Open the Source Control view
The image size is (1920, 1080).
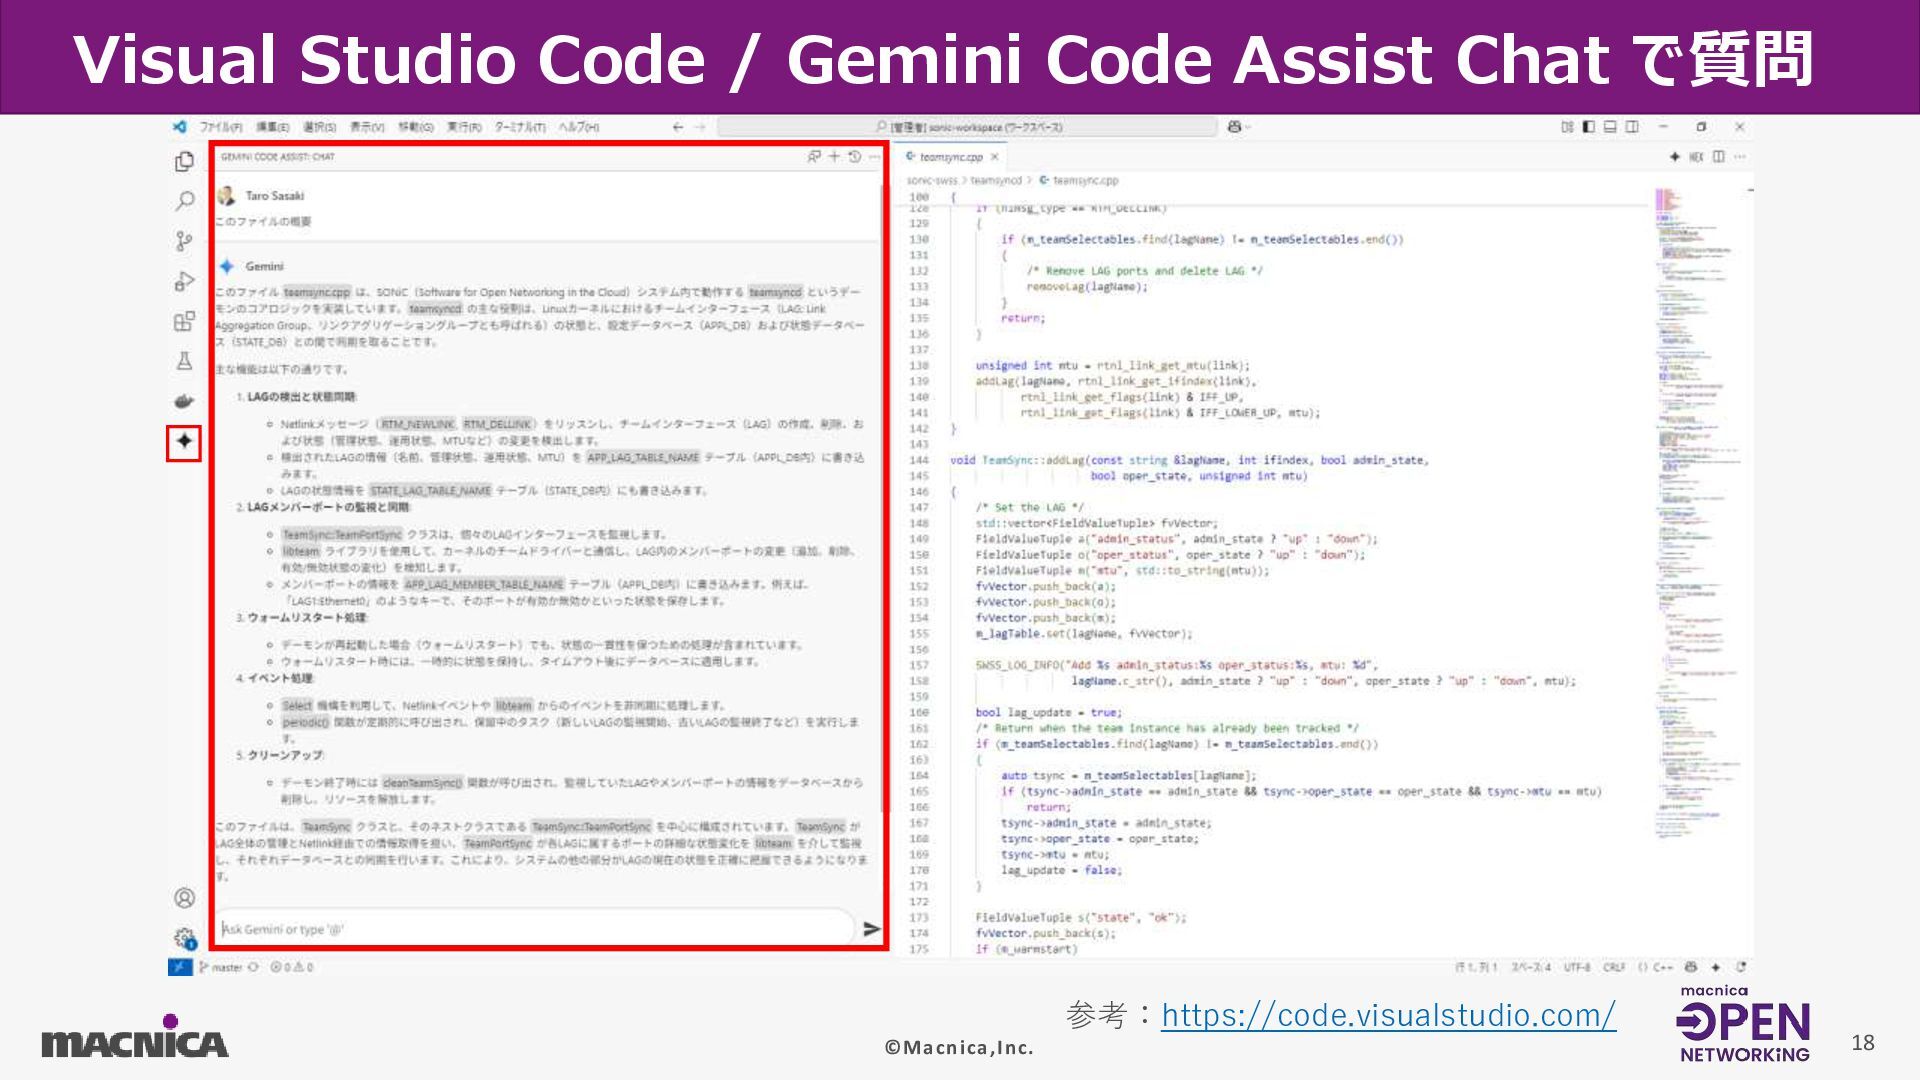pos(184,241)
